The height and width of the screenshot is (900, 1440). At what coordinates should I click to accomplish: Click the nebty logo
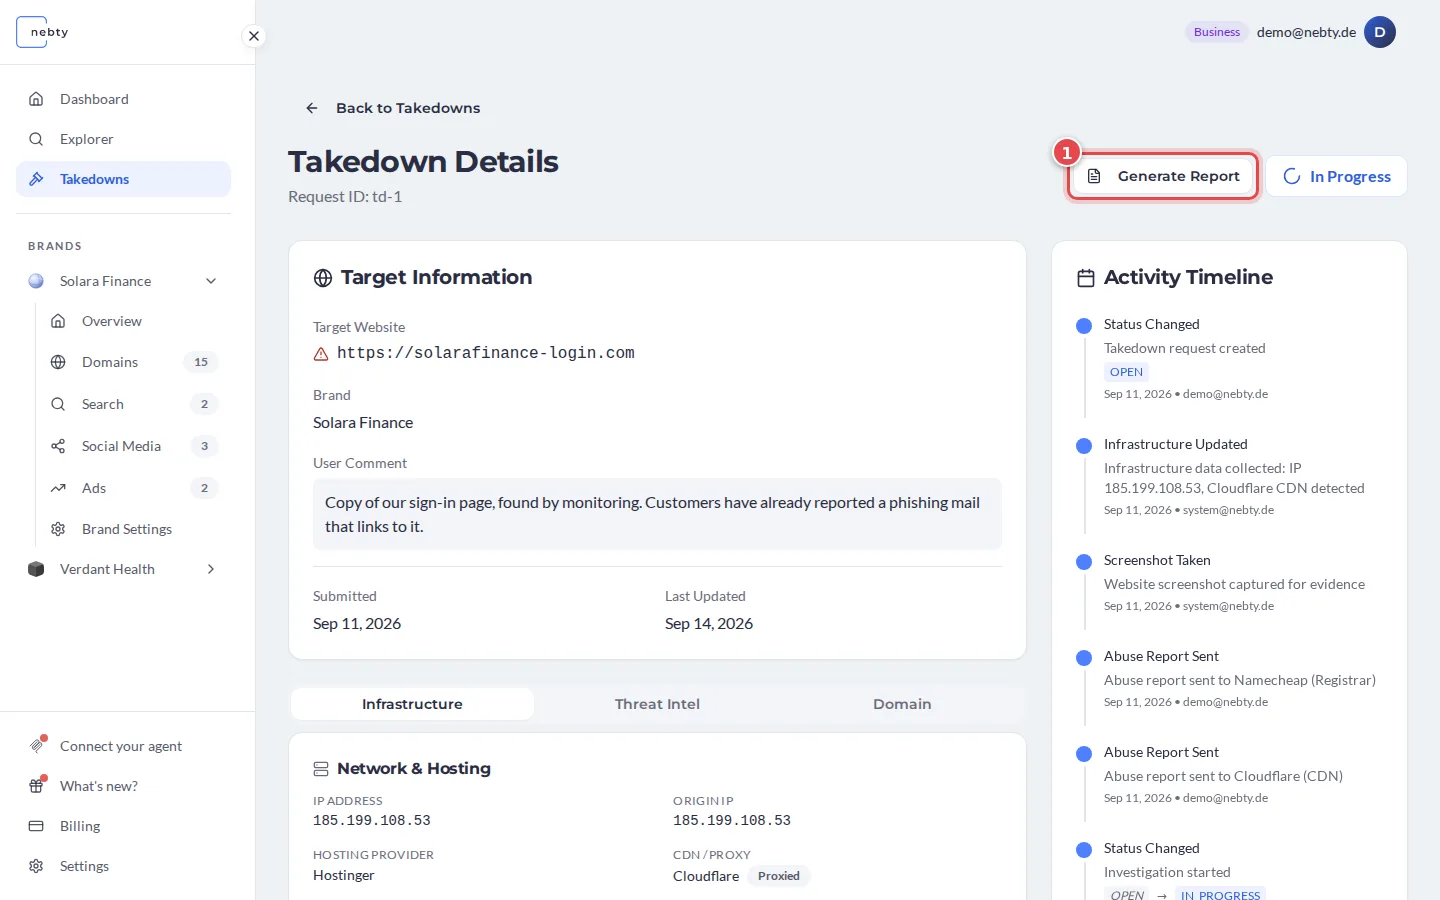tap(42, 32)
